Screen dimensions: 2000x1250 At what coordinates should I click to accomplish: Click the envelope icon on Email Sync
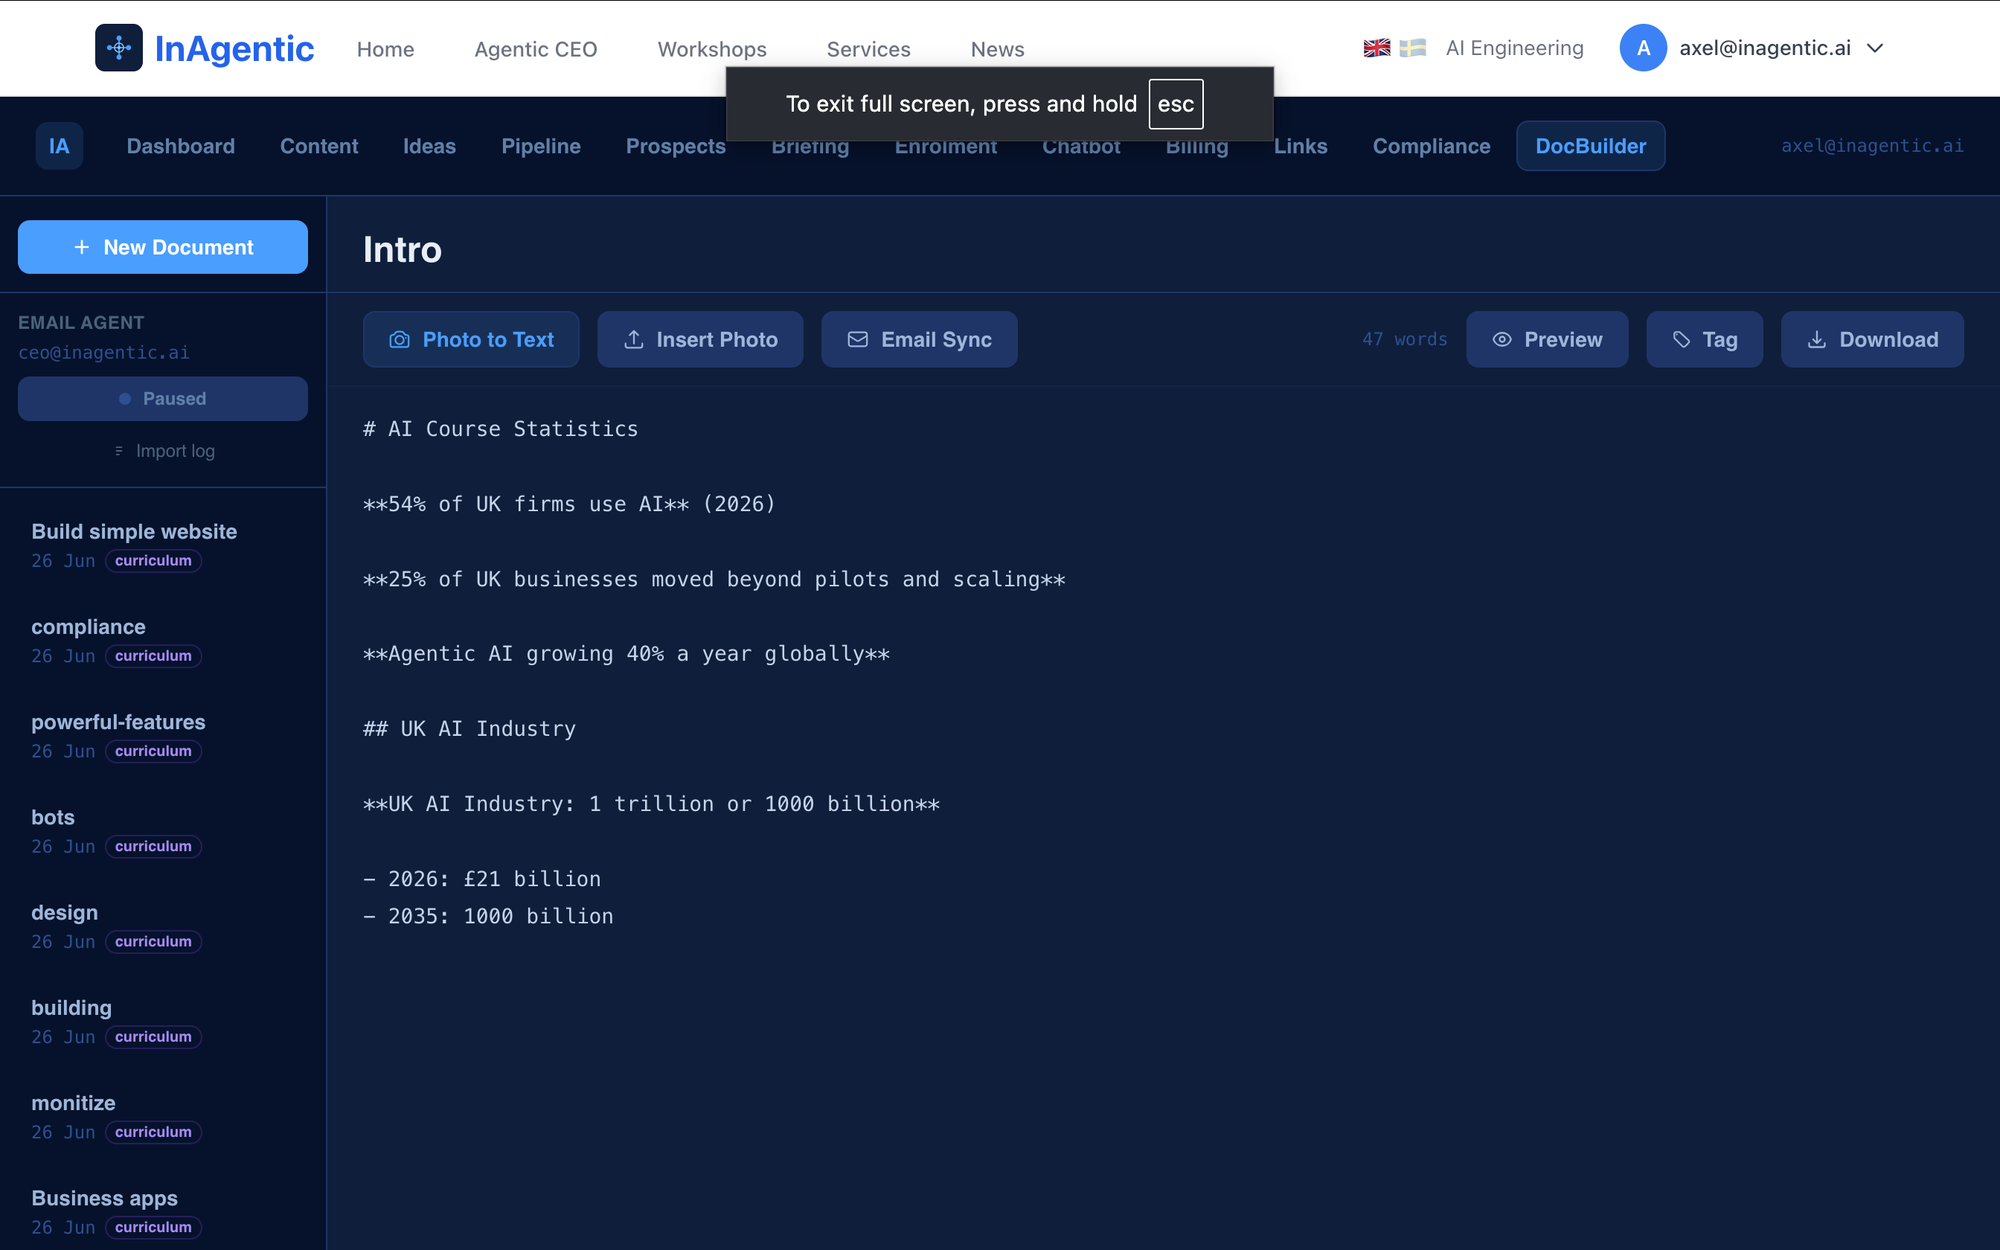click(858, 340)
